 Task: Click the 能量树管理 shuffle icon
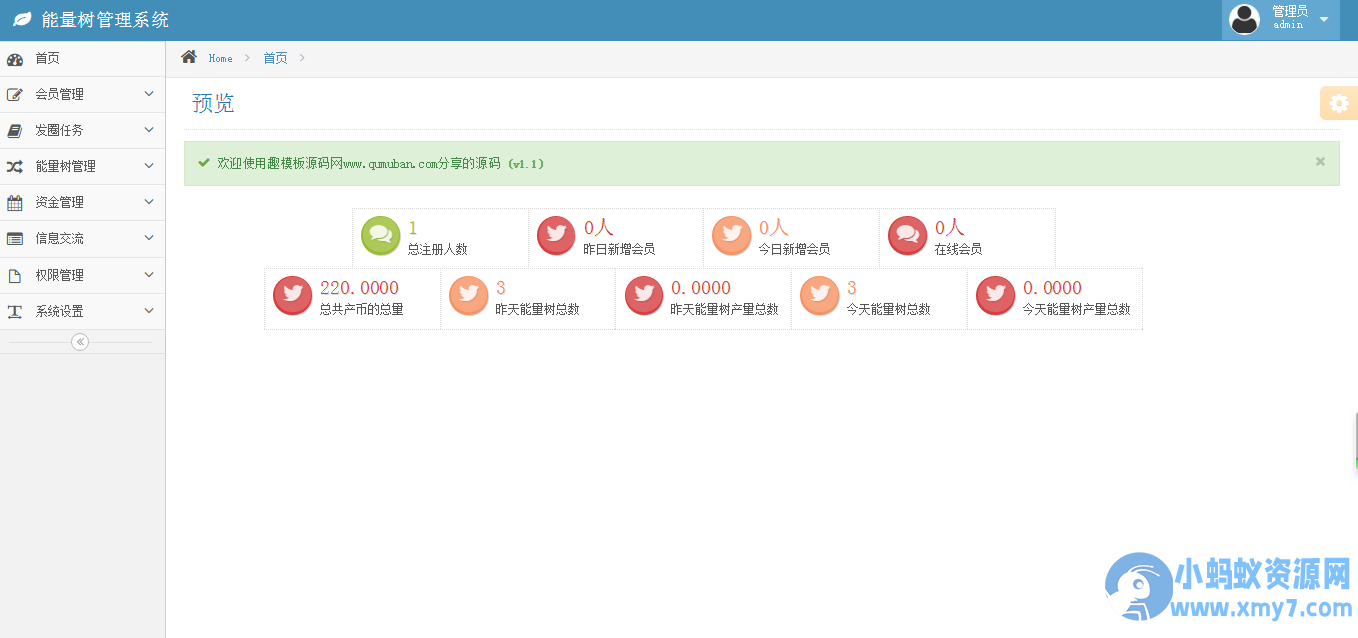[15, 167]
